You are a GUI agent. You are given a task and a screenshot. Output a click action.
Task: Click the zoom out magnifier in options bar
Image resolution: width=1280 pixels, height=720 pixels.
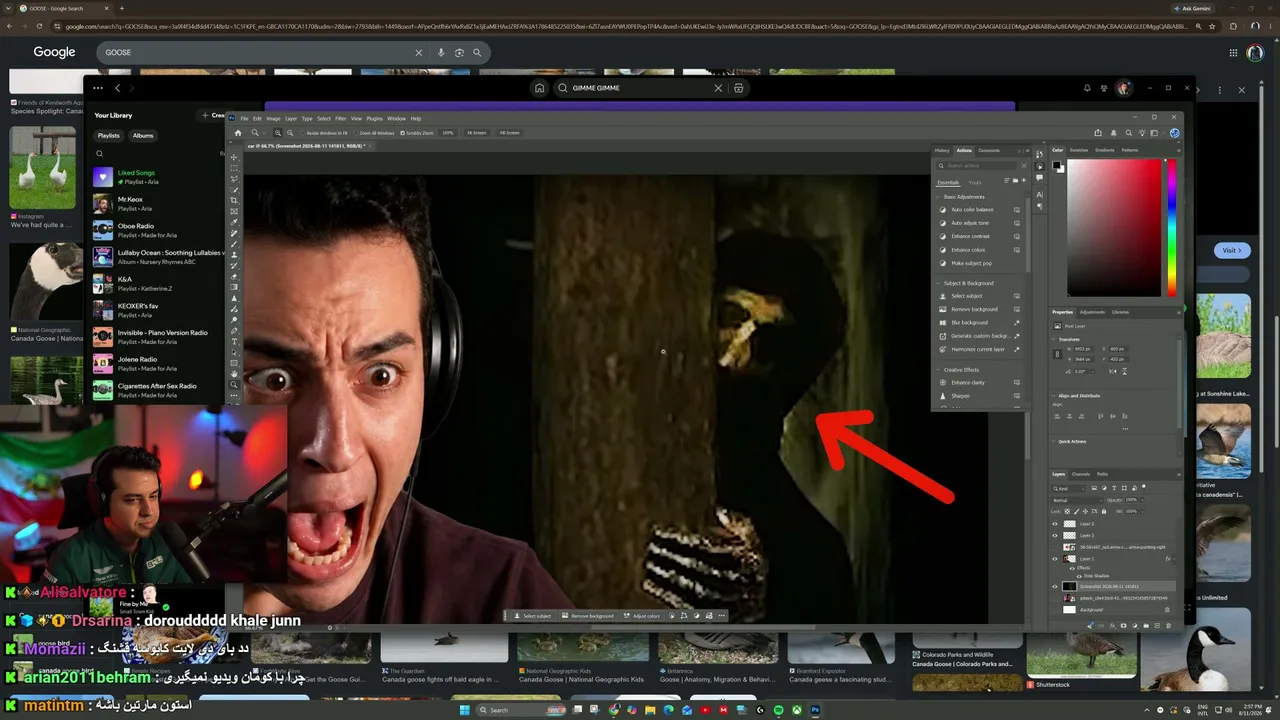click(290, 132)
